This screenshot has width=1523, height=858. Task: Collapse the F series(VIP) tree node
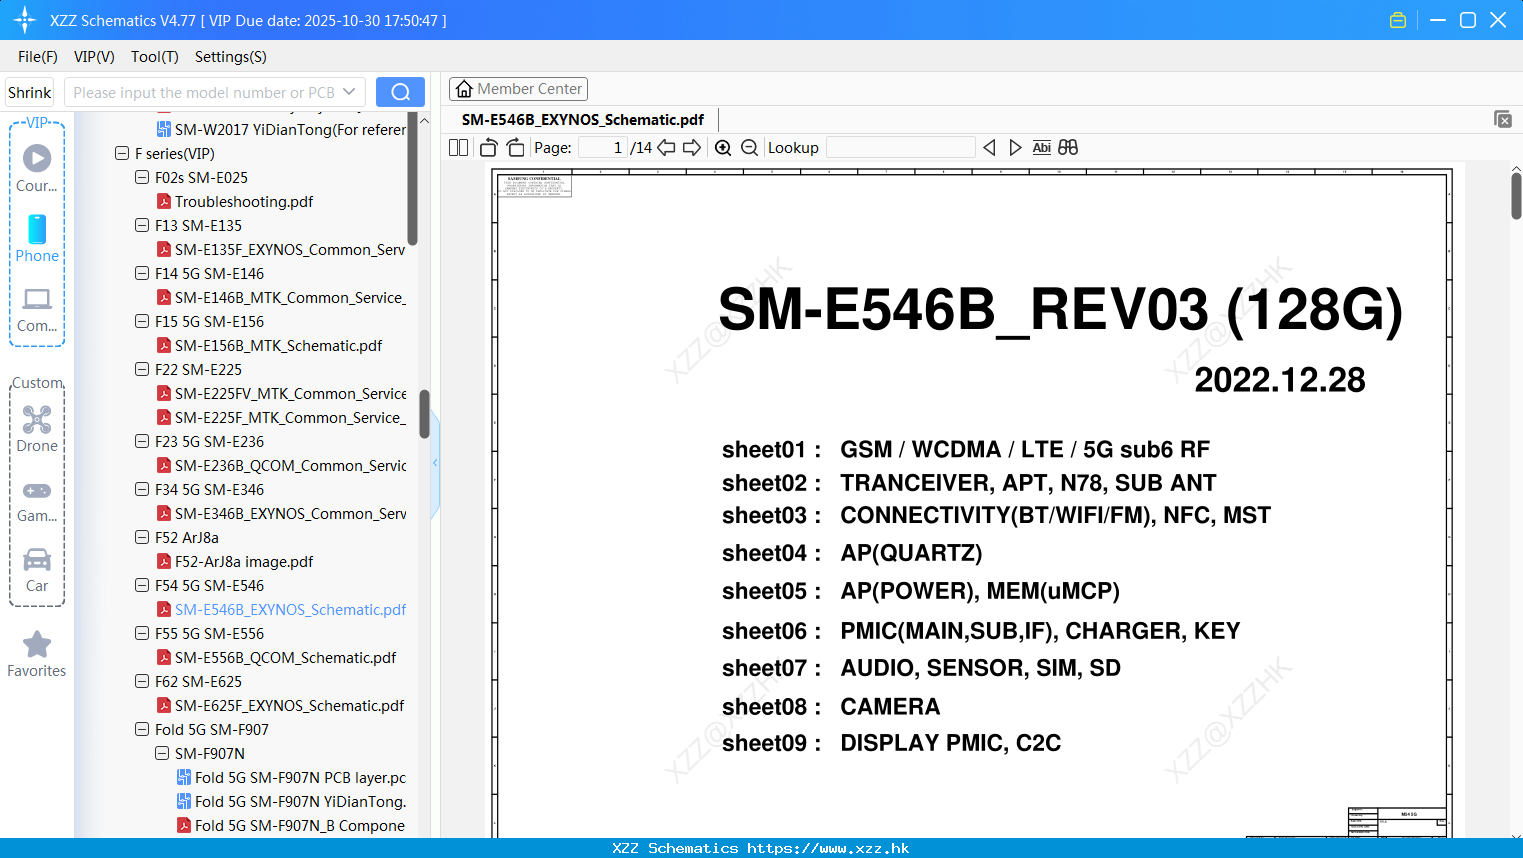pyautogui.click(x=122, y=153)
